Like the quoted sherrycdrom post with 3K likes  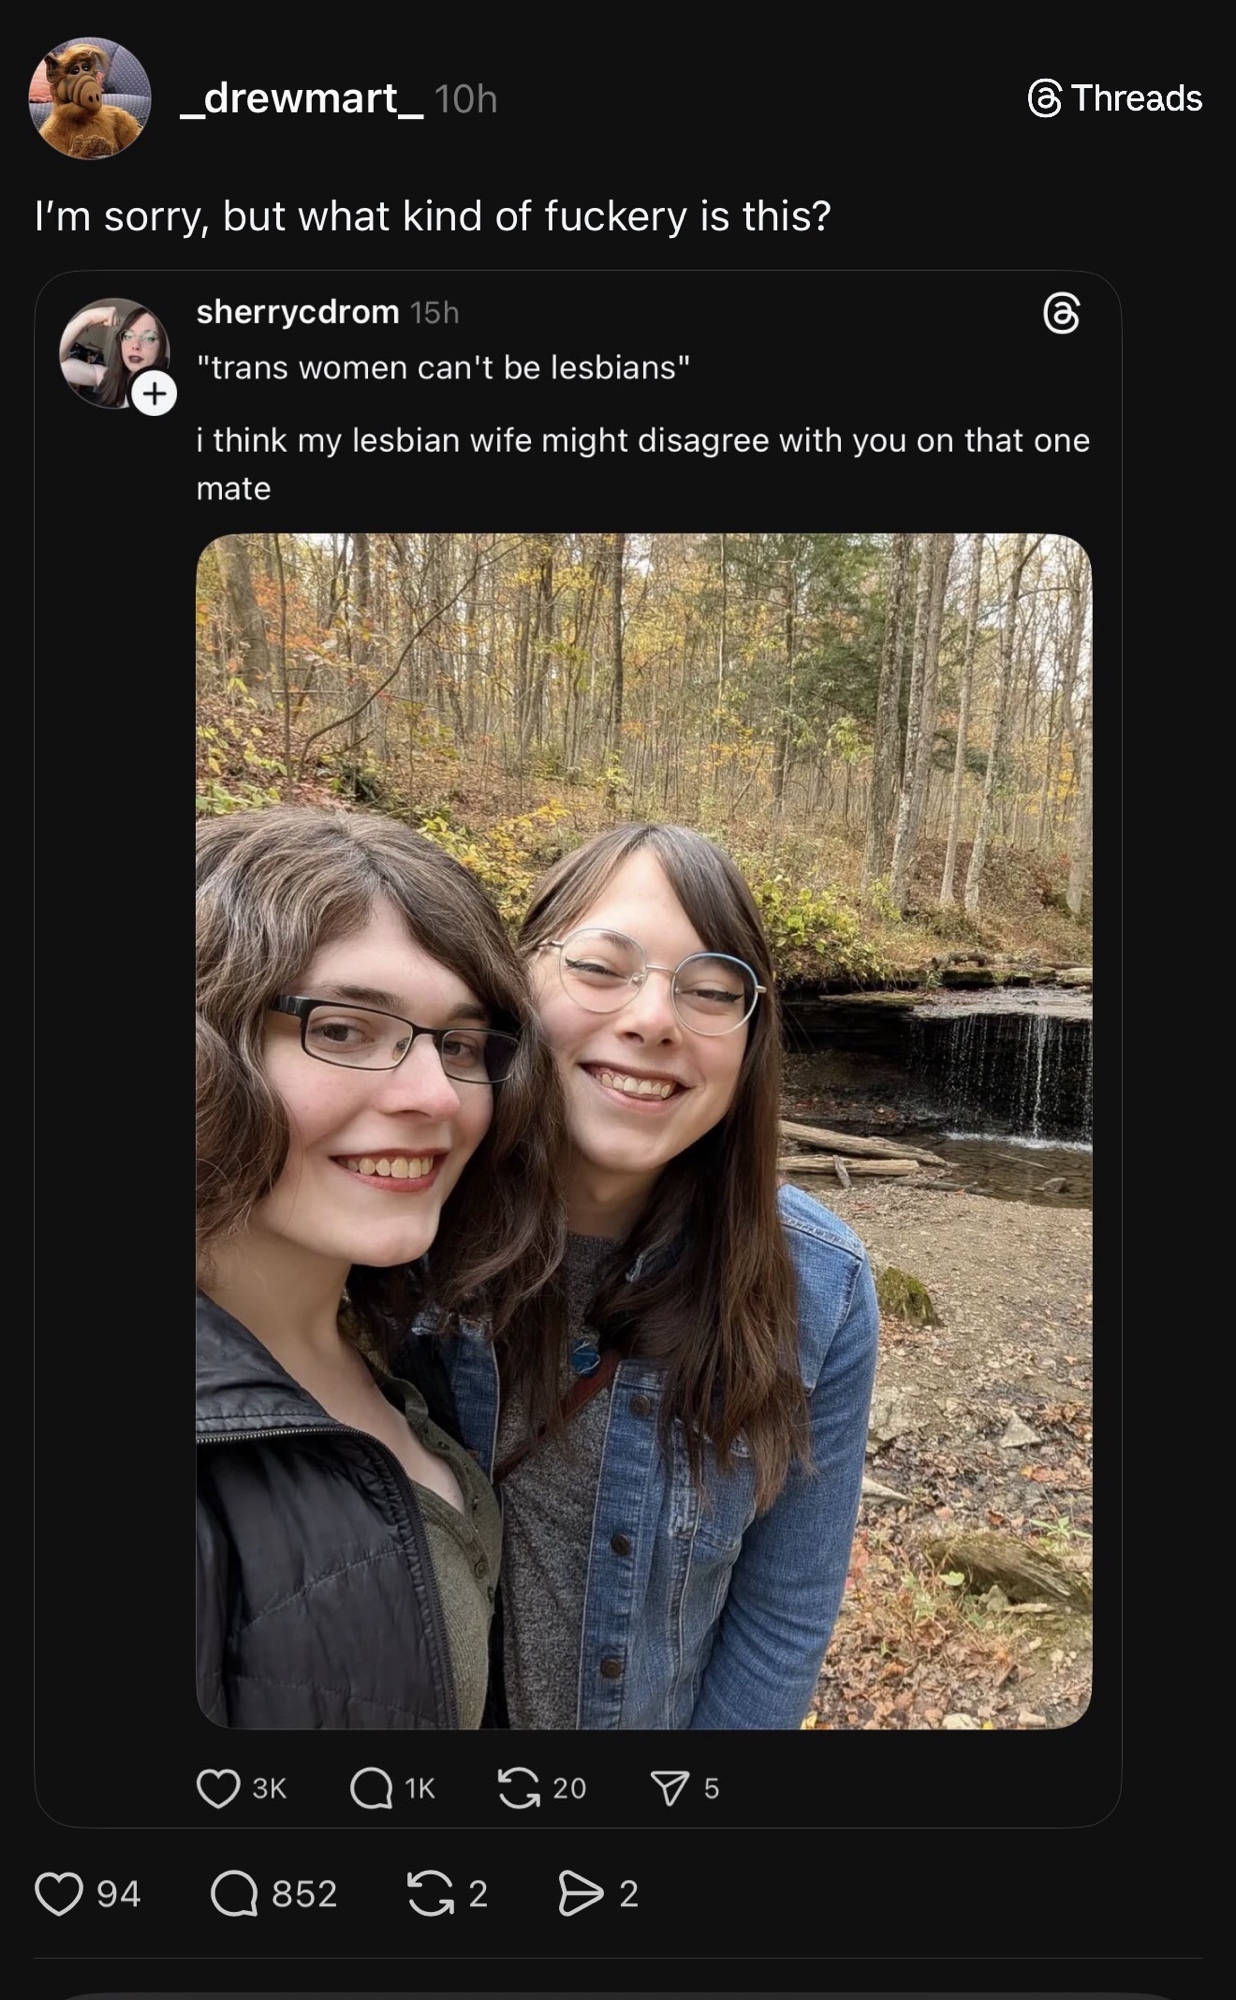coord(218,1788)
